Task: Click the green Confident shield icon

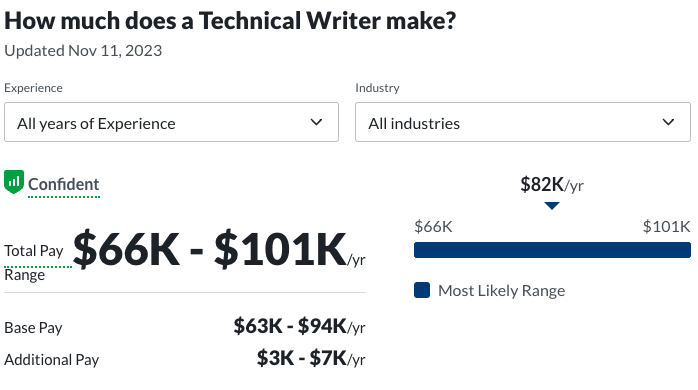Action: [x=14, y=182]
